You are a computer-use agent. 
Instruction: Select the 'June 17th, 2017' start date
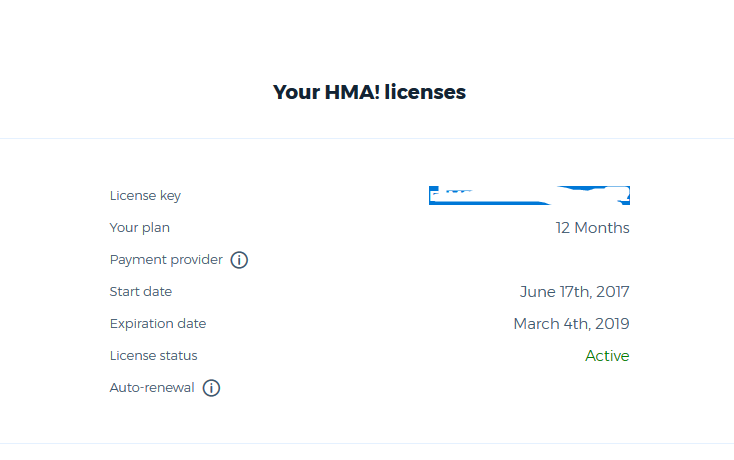click(x=574, y=292)
